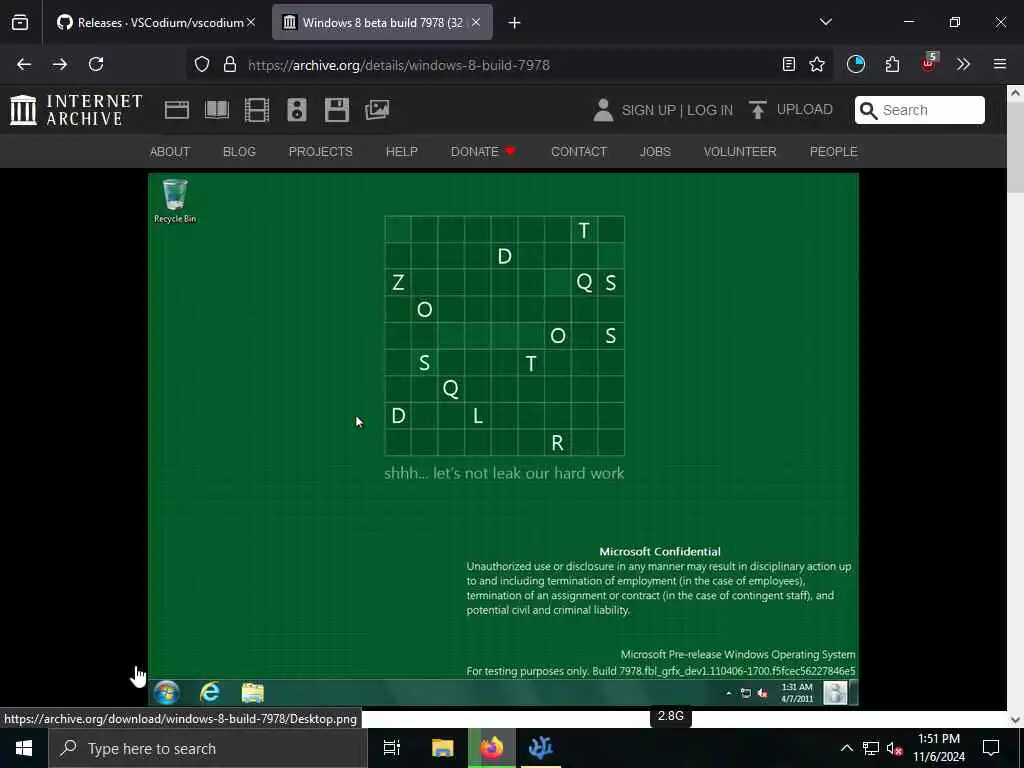Open the Audio speaker icon

[296, 110]
